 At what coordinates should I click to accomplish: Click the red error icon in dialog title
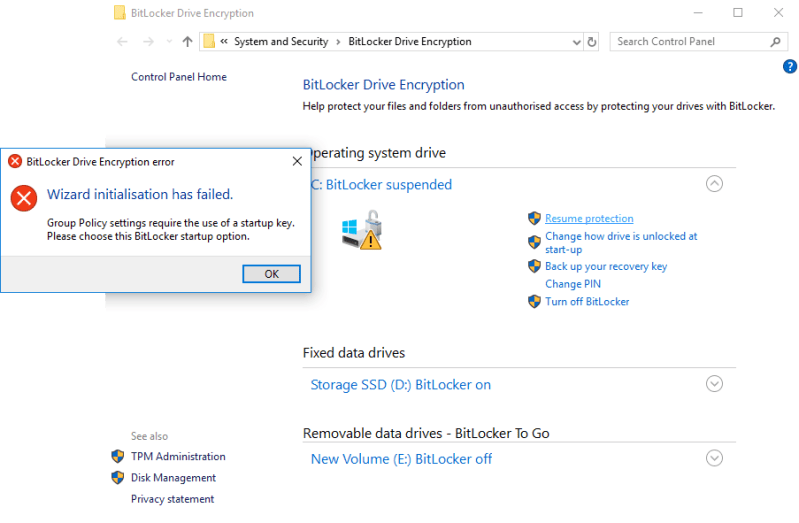coord(15,162)
